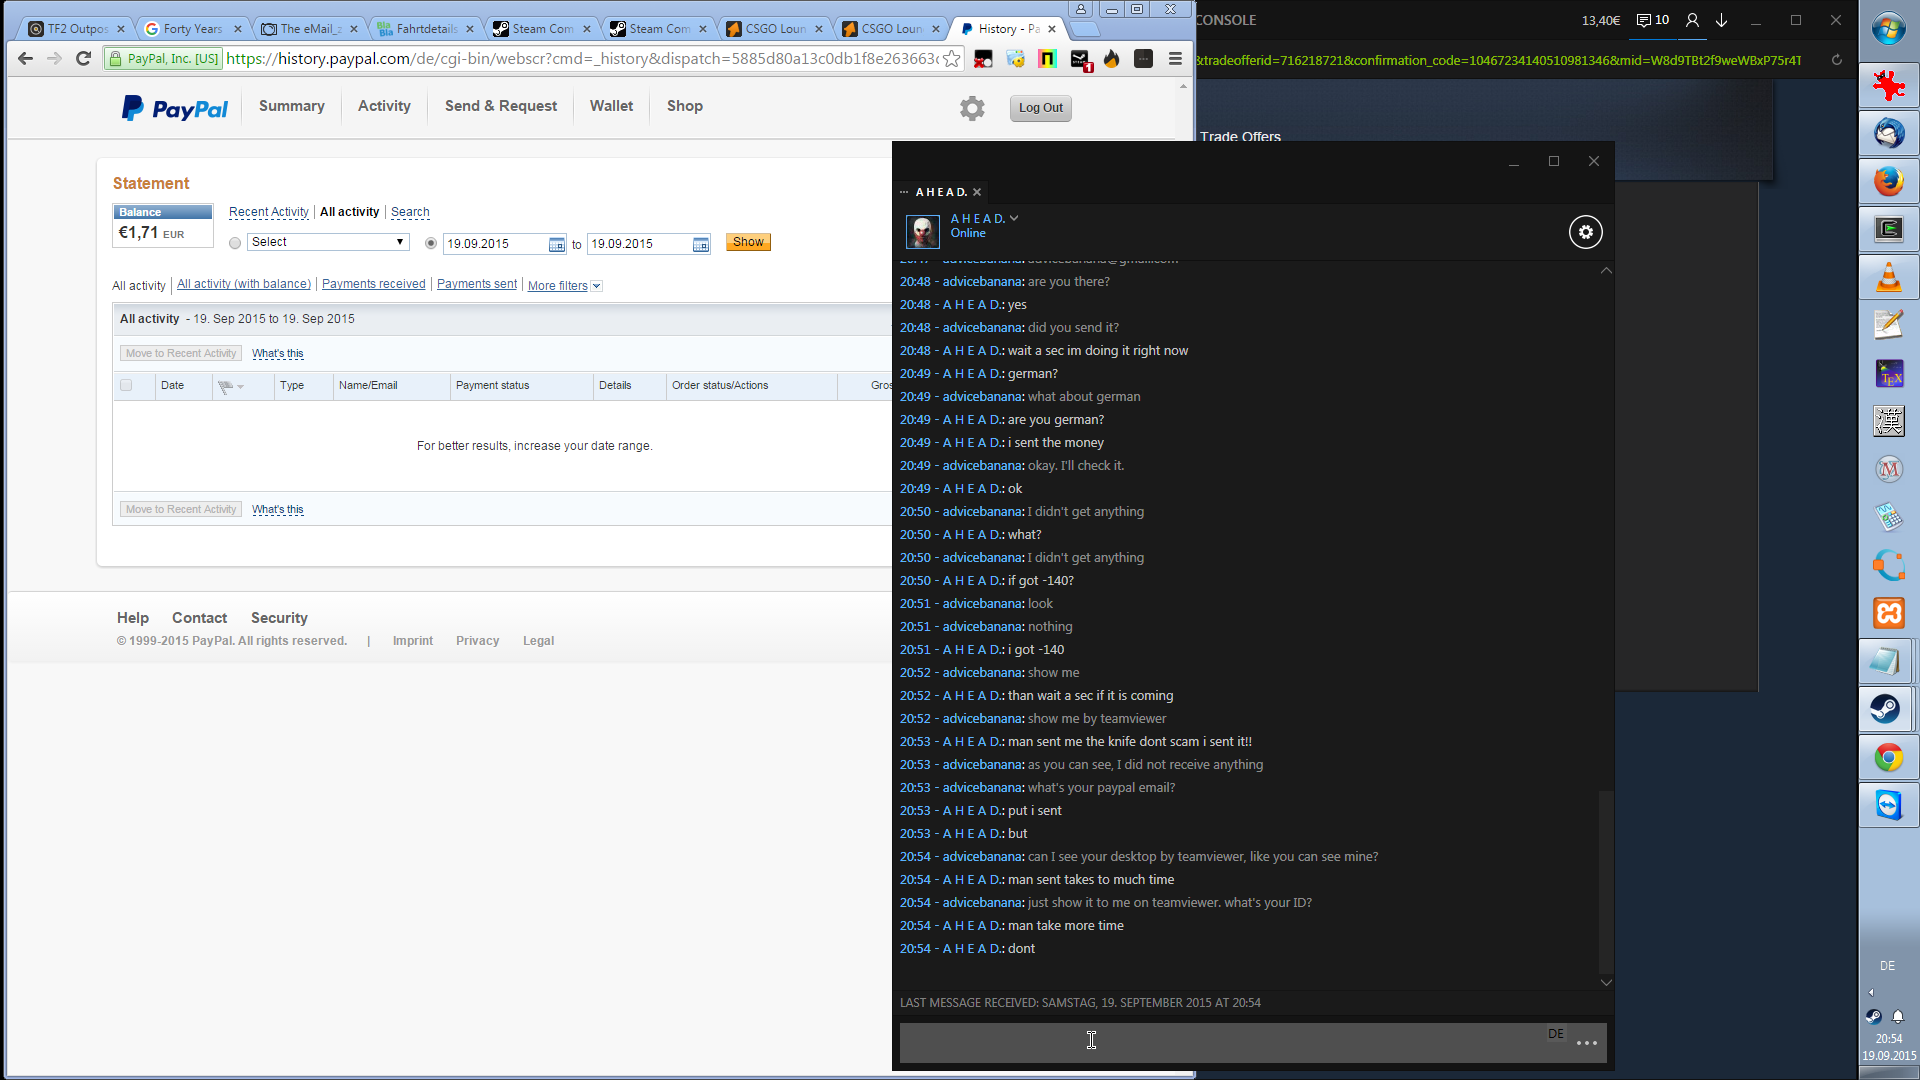Select radio button next to Select dropdown

tap(235, 243)
